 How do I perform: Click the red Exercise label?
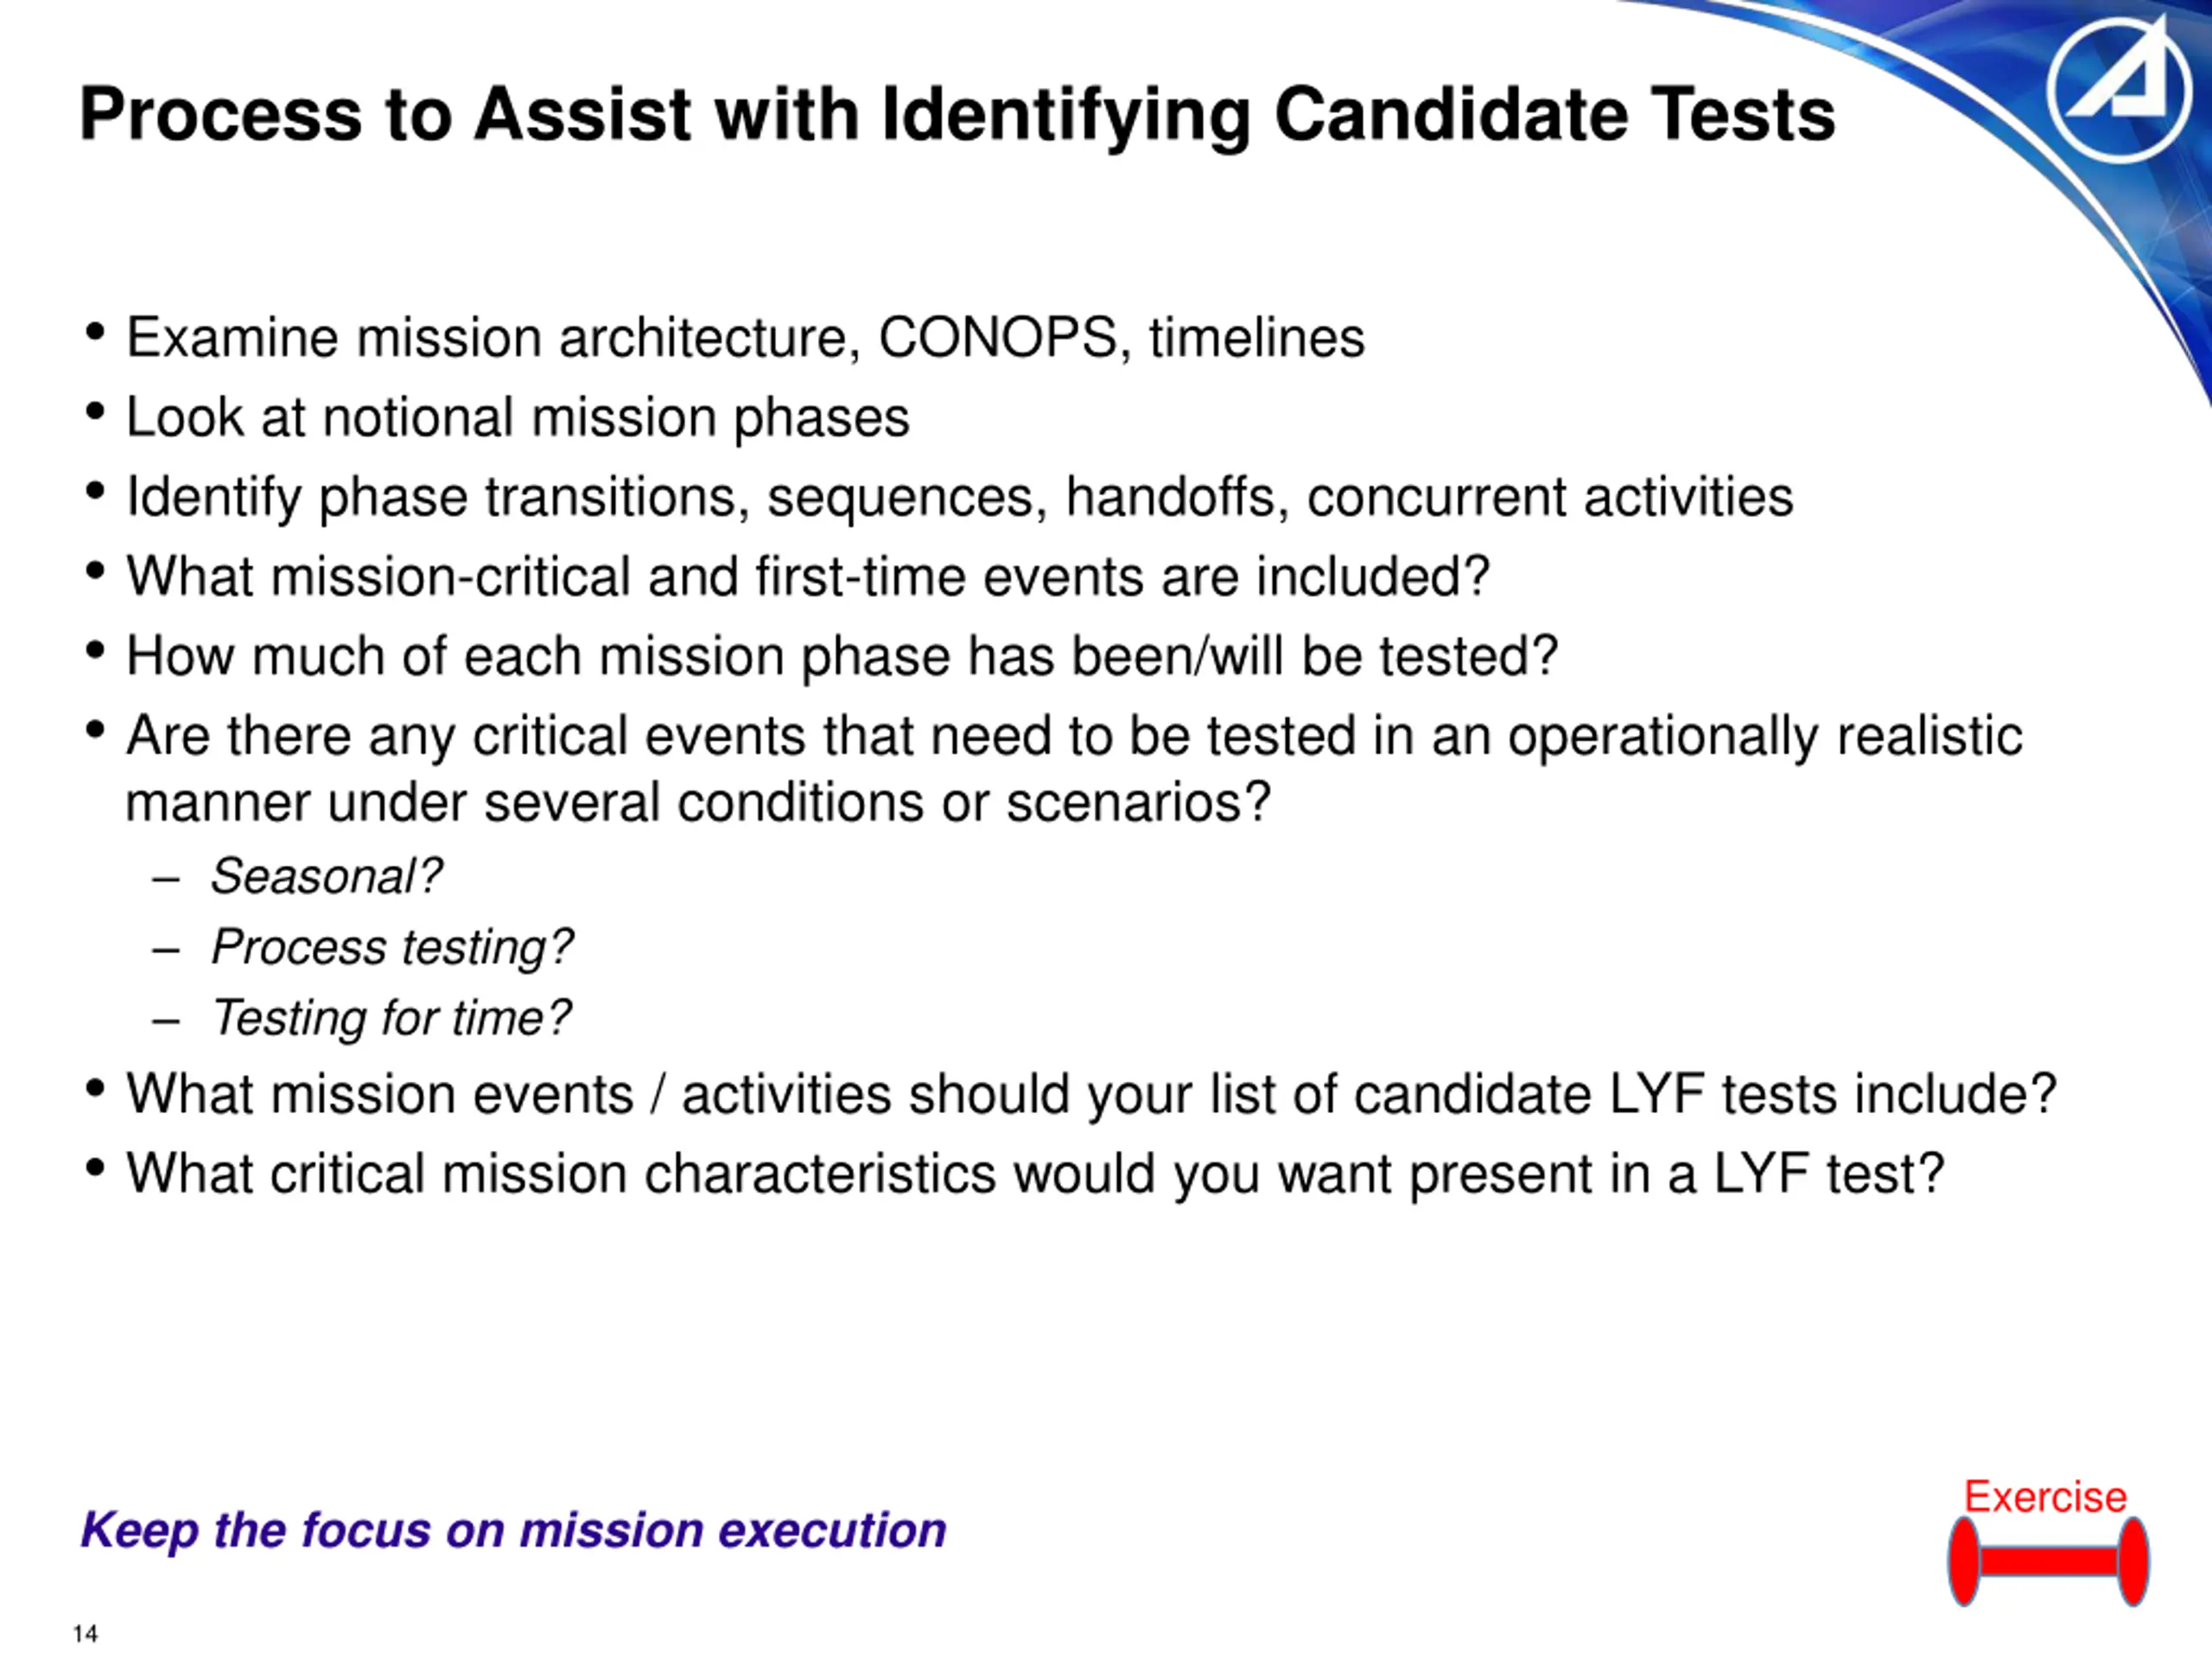pyautogui.click(x=2045, y=1497)
